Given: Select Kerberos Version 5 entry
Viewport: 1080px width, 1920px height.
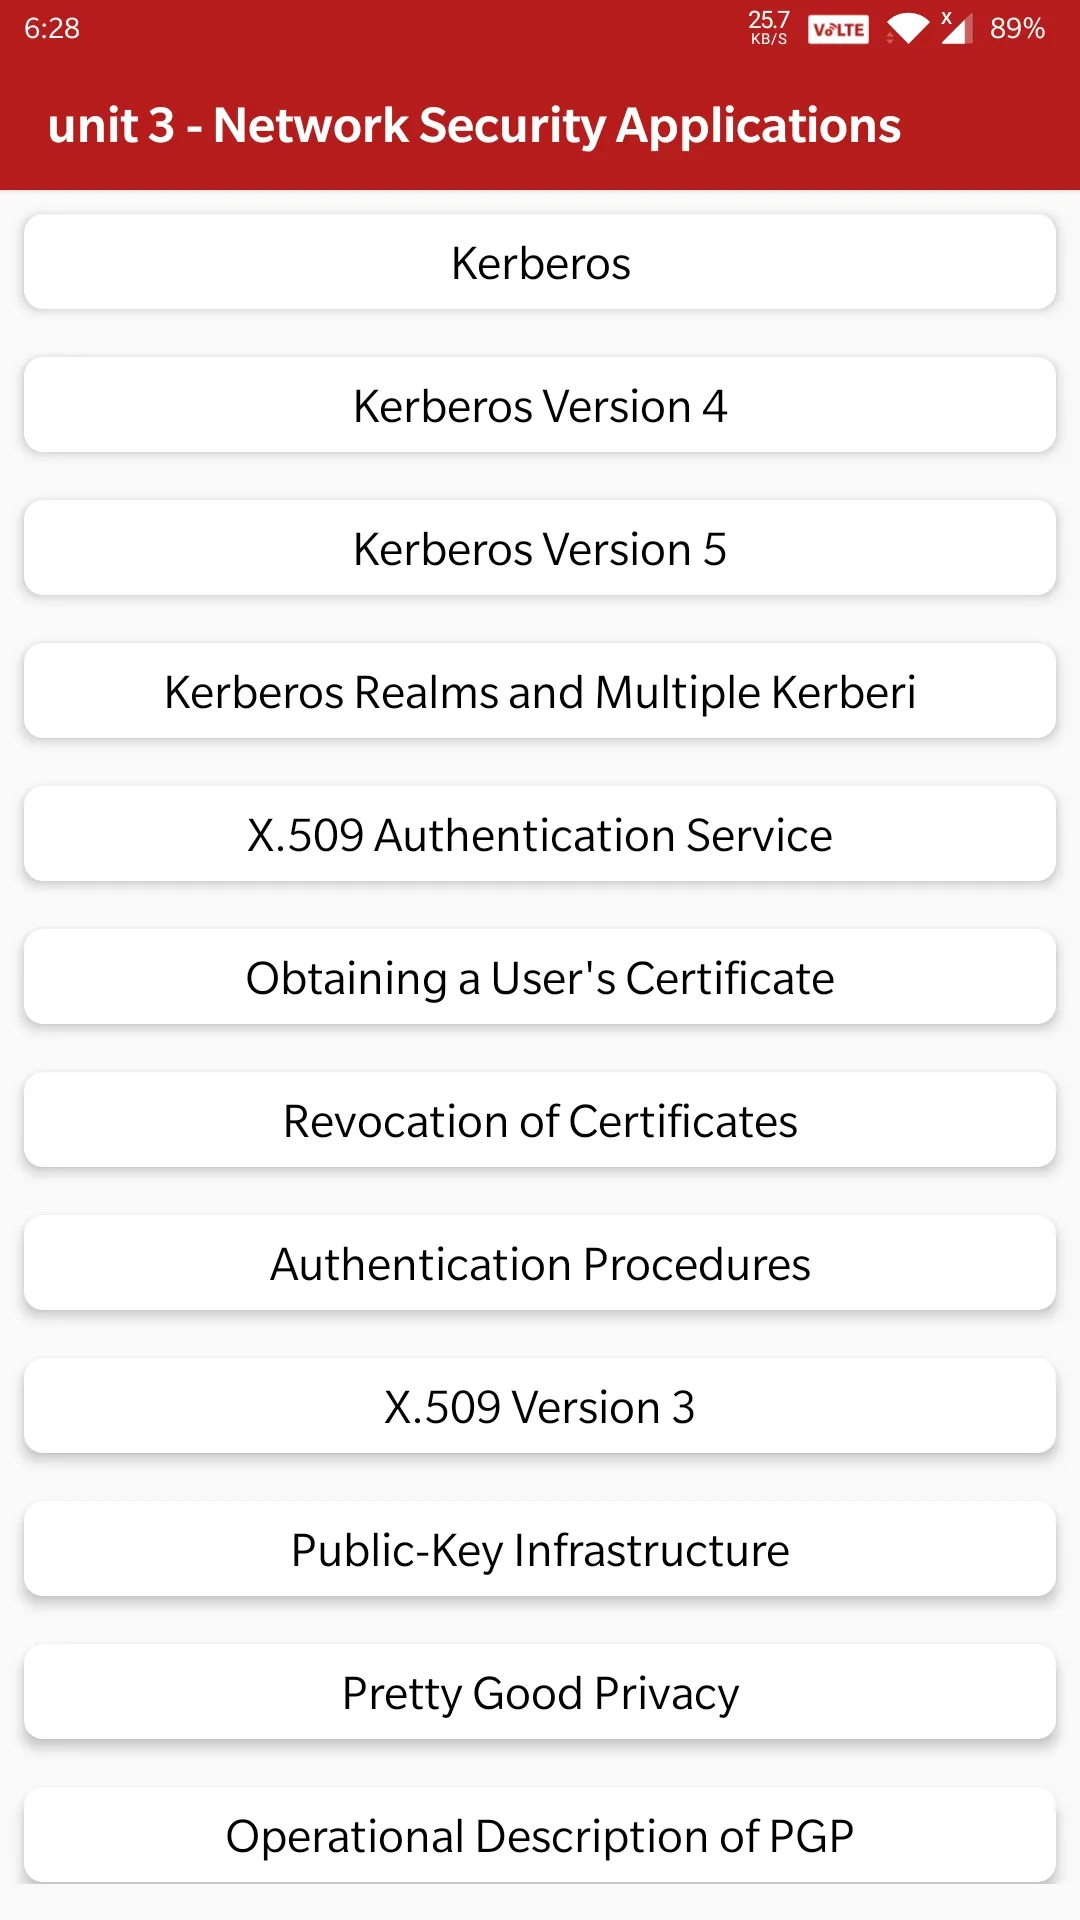Looking at the screenshot, I should [540, 548].
